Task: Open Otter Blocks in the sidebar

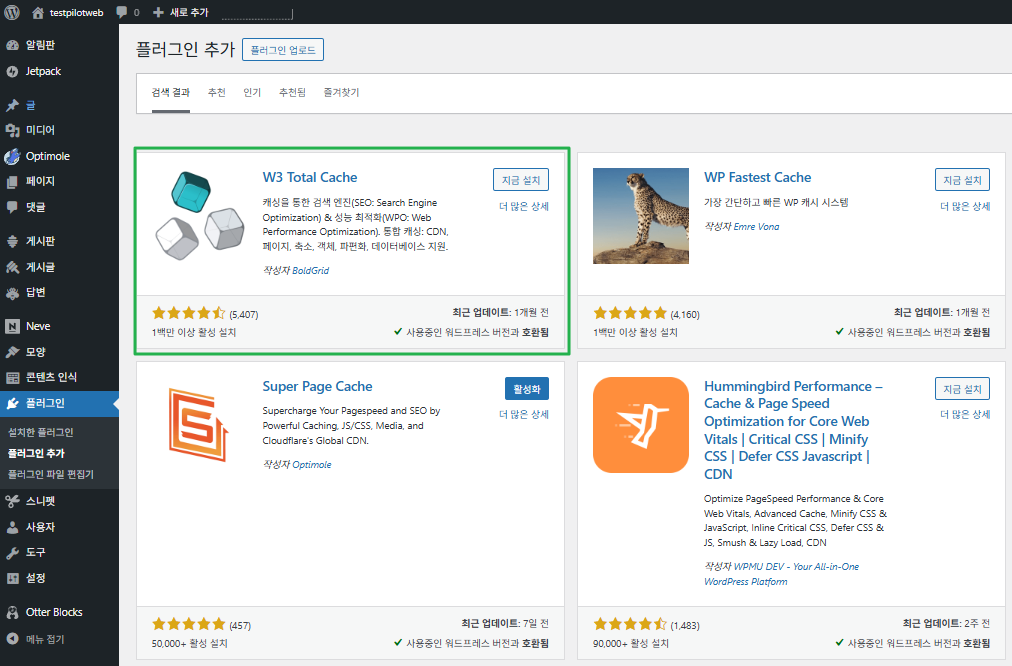Action: [x=54, y=612]
